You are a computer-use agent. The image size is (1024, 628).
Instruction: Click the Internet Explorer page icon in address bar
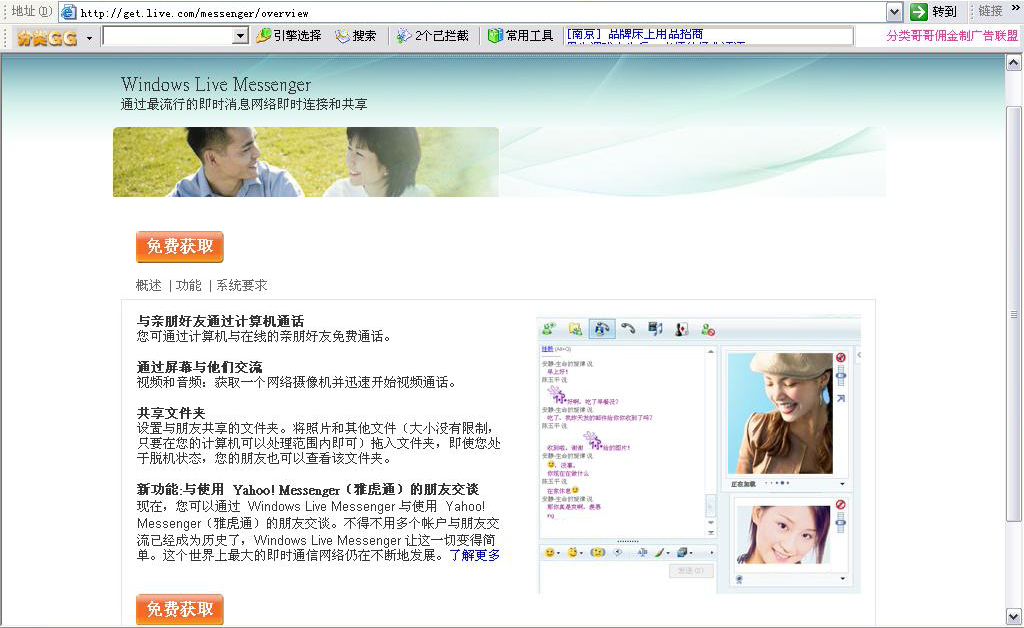click(x=69, y=12)
